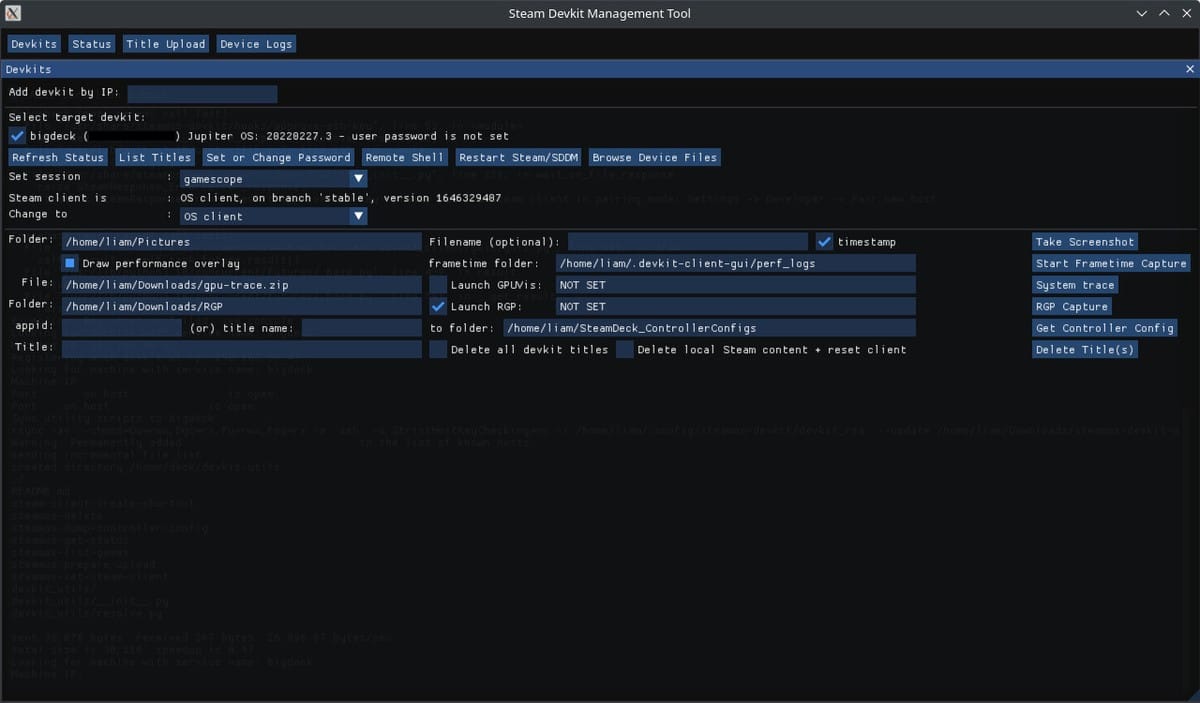
Task: Click the RGP NOT SET field
Action: click(x=735, y=307)
